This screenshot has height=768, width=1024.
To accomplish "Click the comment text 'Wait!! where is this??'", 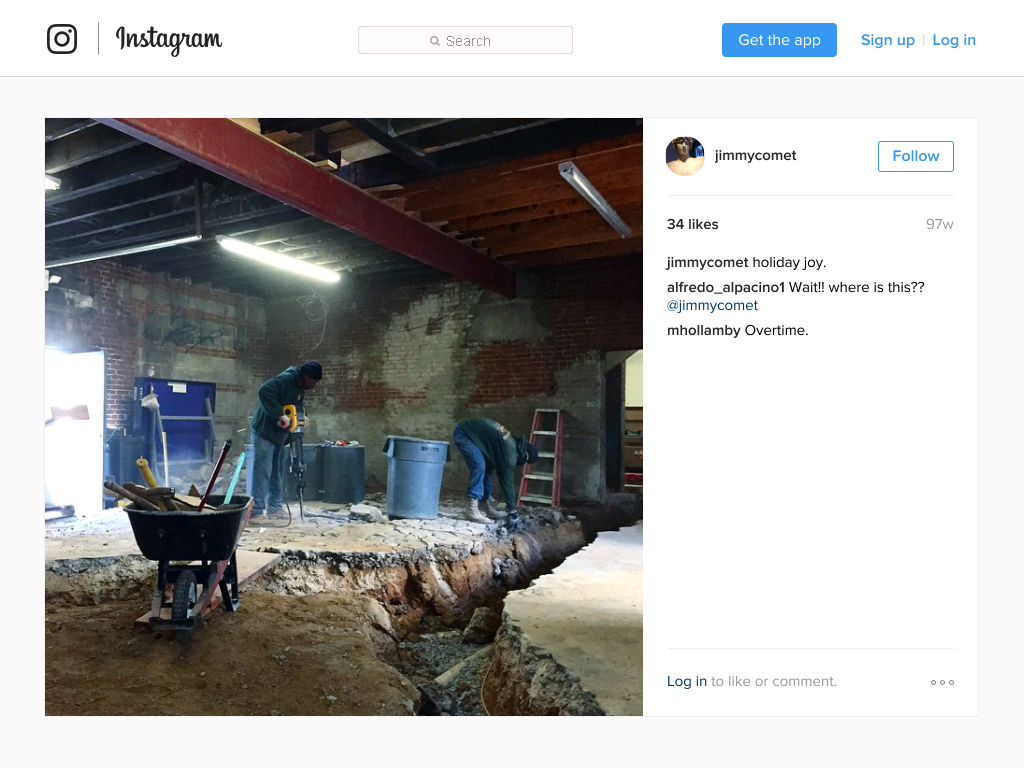I will pyautogui.click(x=857, y=287).
